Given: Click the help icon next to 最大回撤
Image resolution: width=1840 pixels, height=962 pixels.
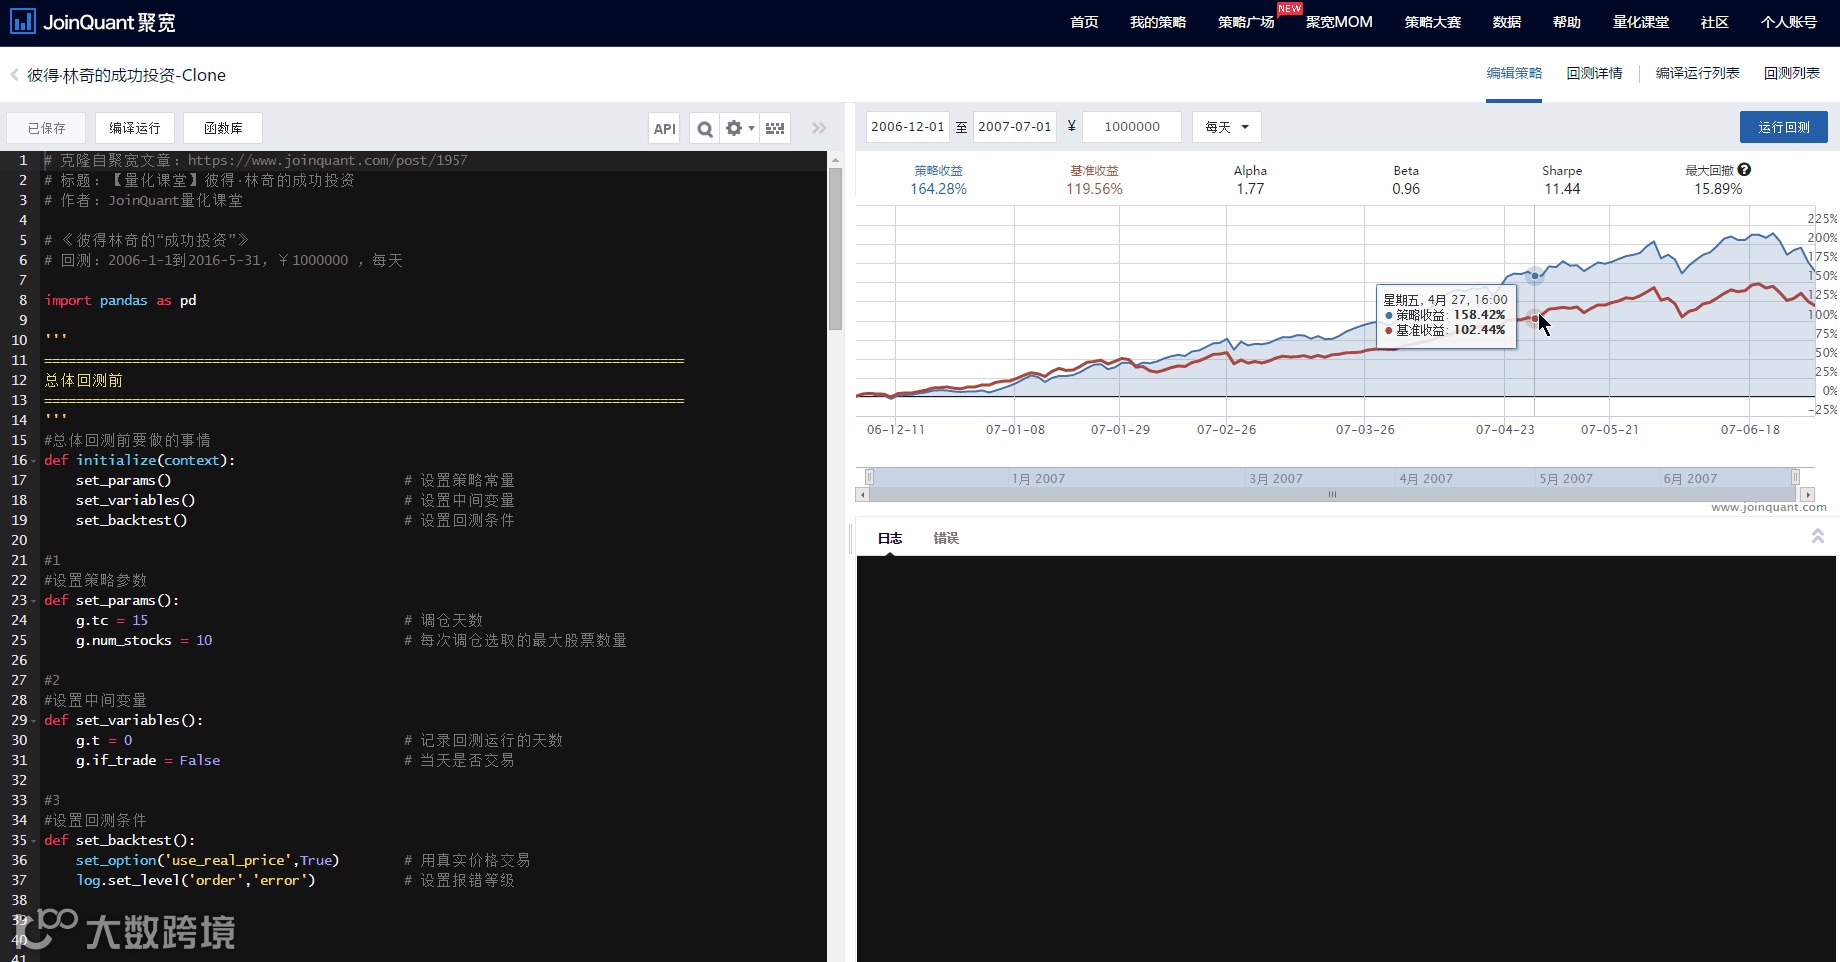Looking at the screenshot, I should [1745, 170].
